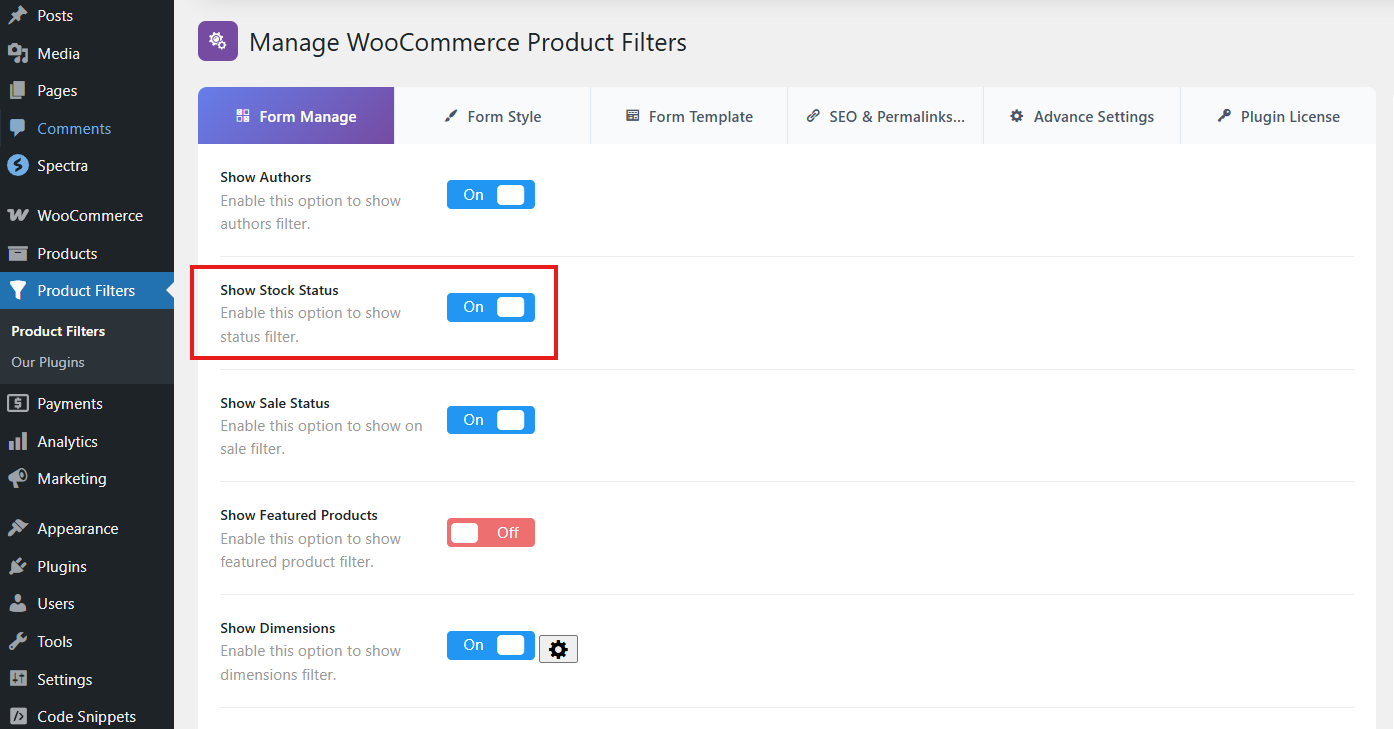Click the Advance Settings cog icon
The height and width of the screenshot is (729, 1394).
click(x=1017, y=116)
